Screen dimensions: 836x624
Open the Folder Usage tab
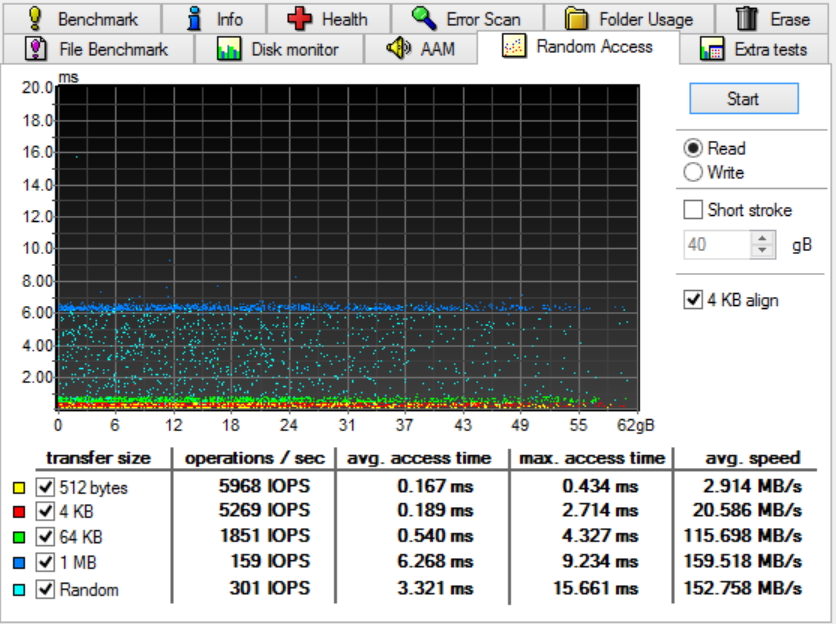(629, 19)
